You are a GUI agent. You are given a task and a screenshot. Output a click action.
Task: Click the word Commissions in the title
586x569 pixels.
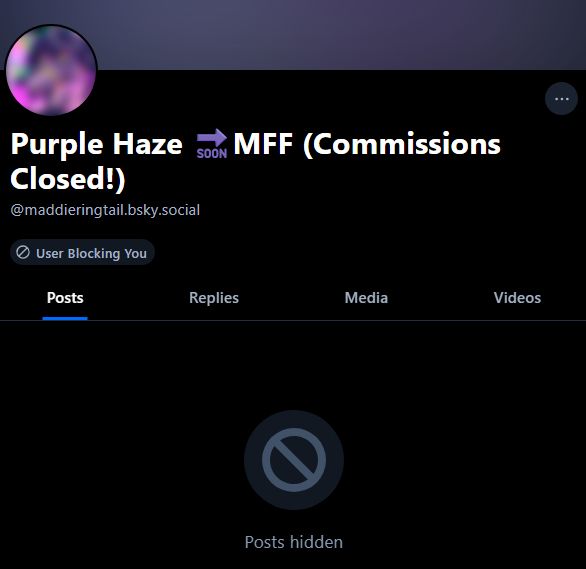407,144
